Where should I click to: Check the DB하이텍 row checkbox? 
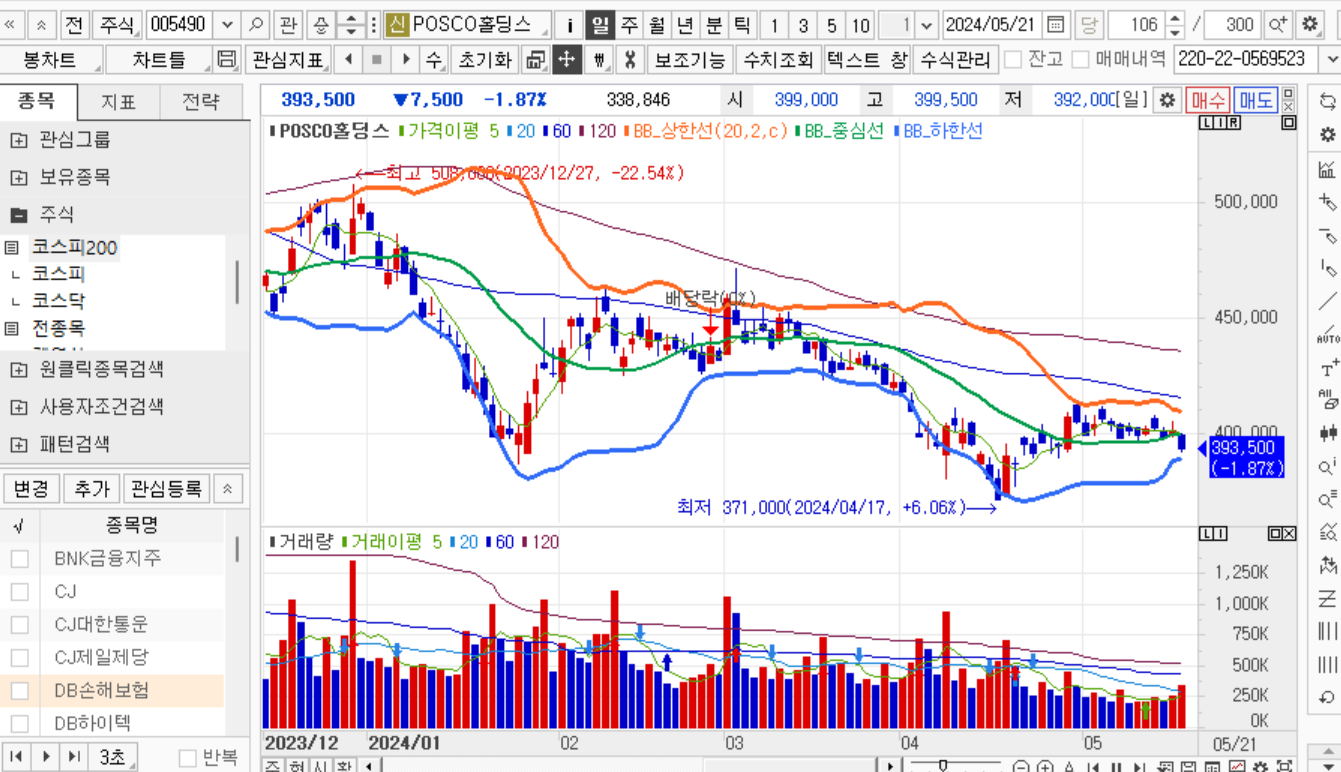19,723
